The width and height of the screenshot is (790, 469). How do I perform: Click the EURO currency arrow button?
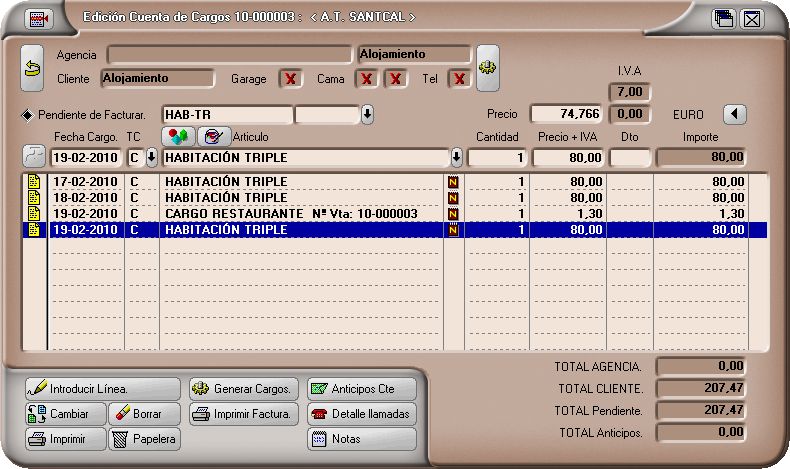click(734, 114)
